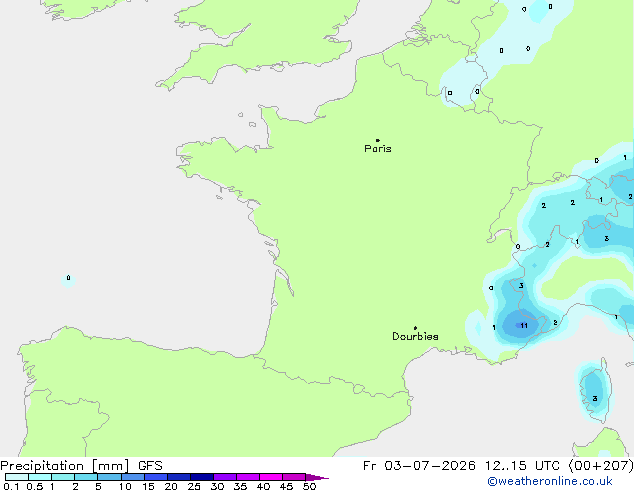634x490 pixels.
Task: Pick the 25–30 mm dark blue swatch
Action: click(202, 477)
